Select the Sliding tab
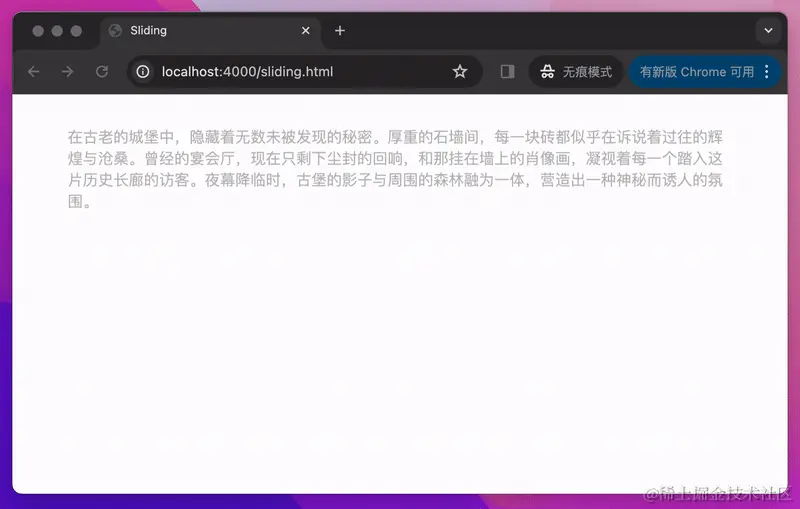 pyautogui.click(x=210, y=31)
